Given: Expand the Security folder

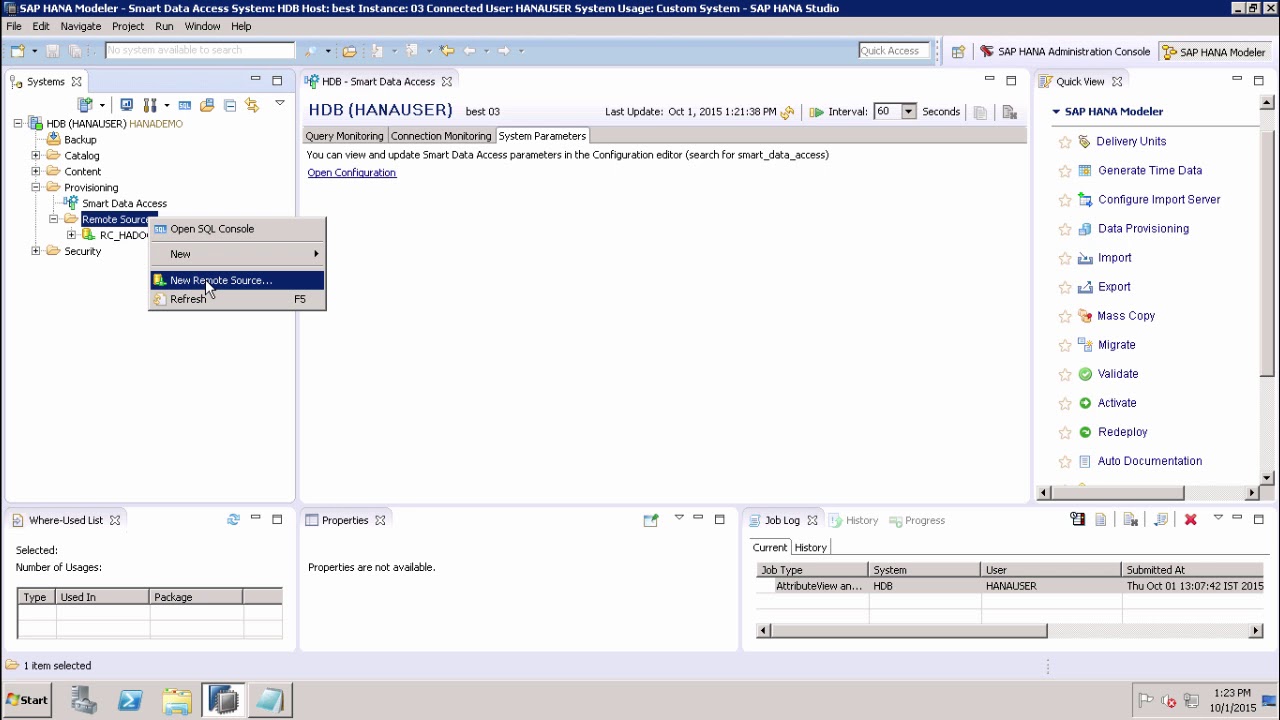Looking at the screenshot, I should [36, 251].
